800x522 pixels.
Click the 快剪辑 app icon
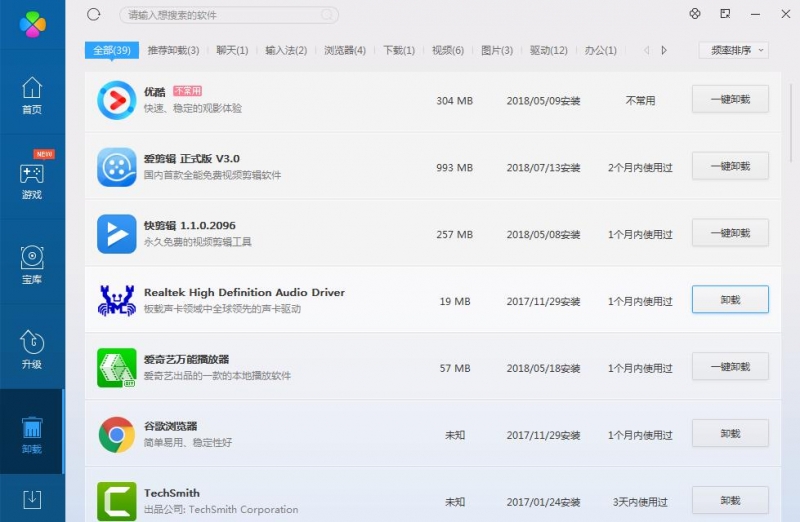point(117,234)
